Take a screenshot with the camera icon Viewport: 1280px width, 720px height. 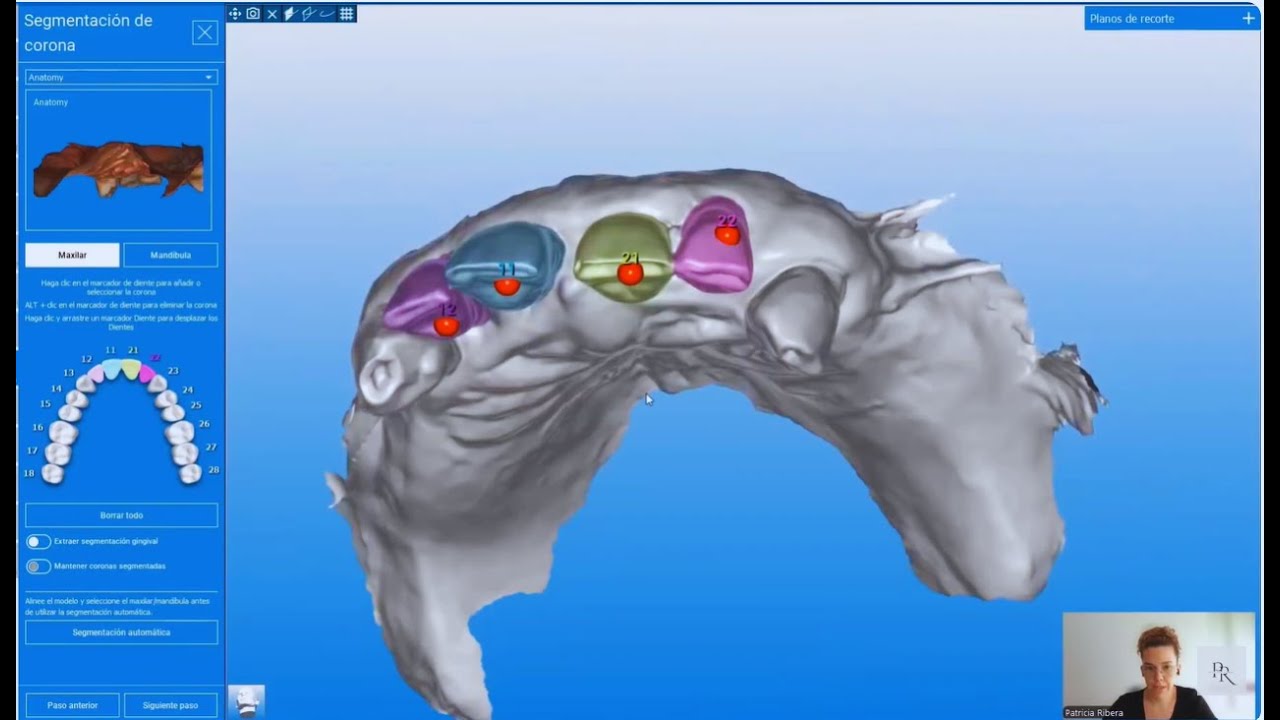tap(253, 14)
